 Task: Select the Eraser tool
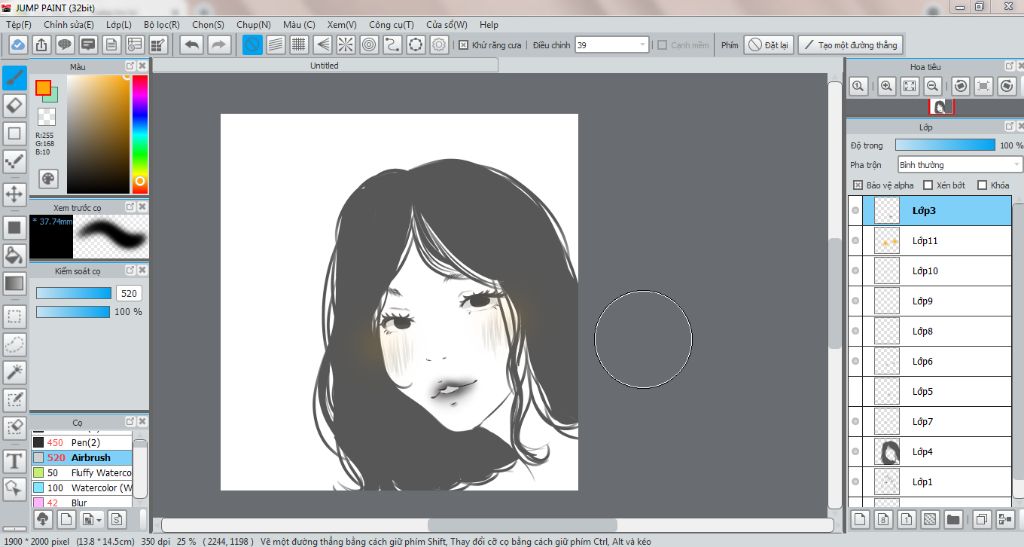(x=14, y=106)
